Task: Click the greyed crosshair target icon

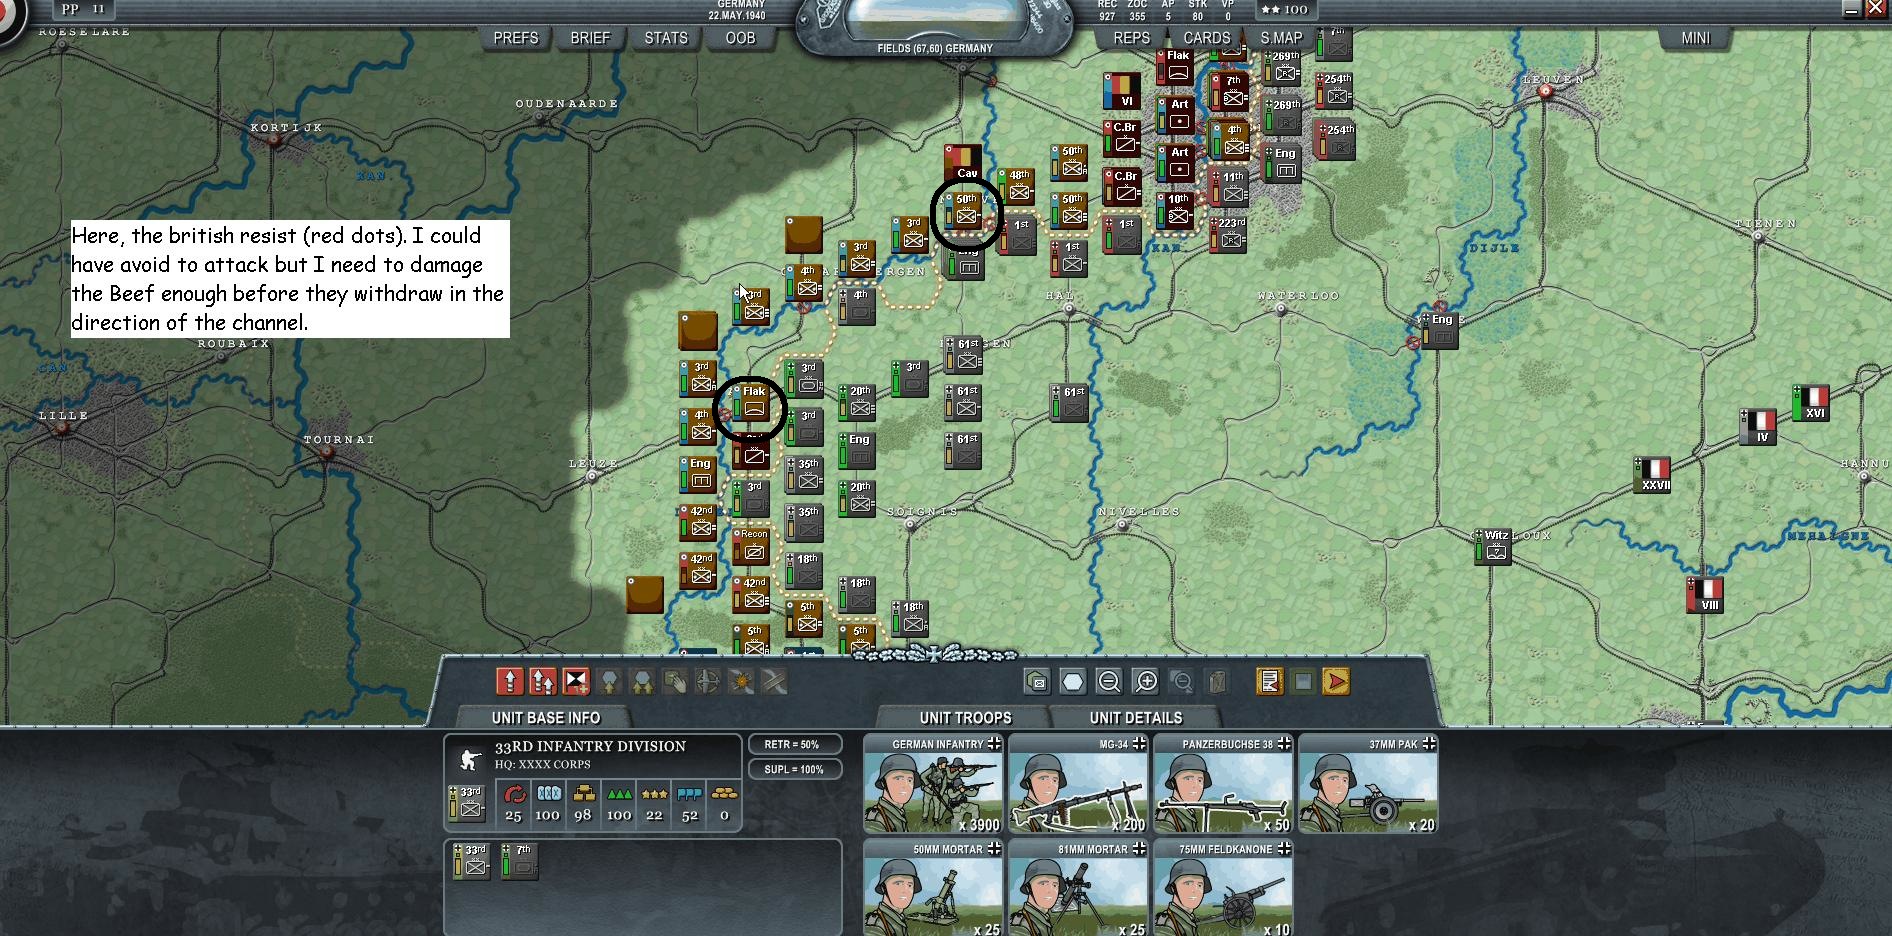Action: click(708, 682)
